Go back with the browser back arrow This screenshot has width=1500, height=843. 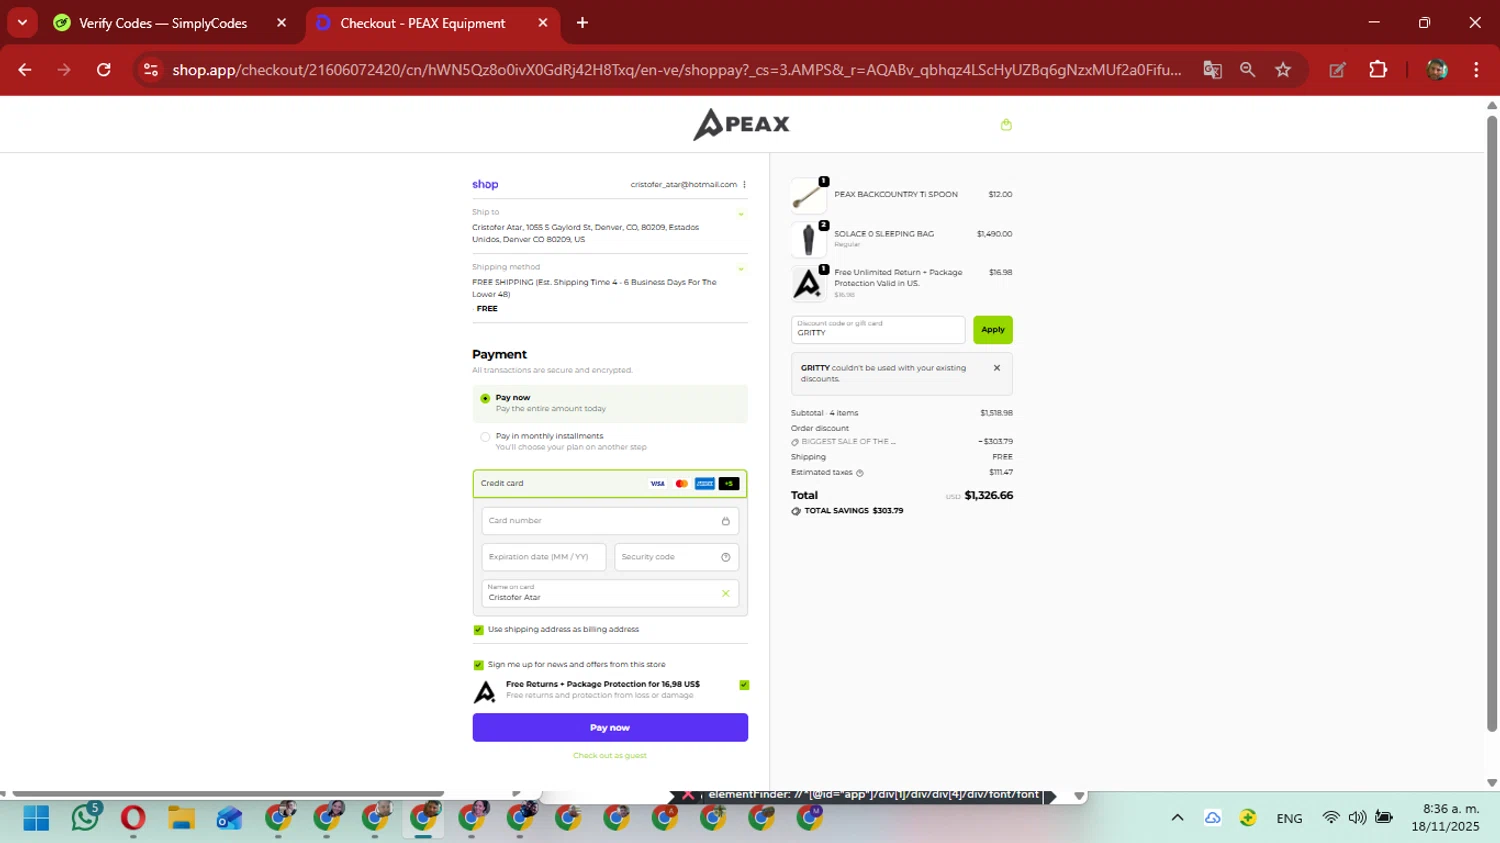click(25, 70)
